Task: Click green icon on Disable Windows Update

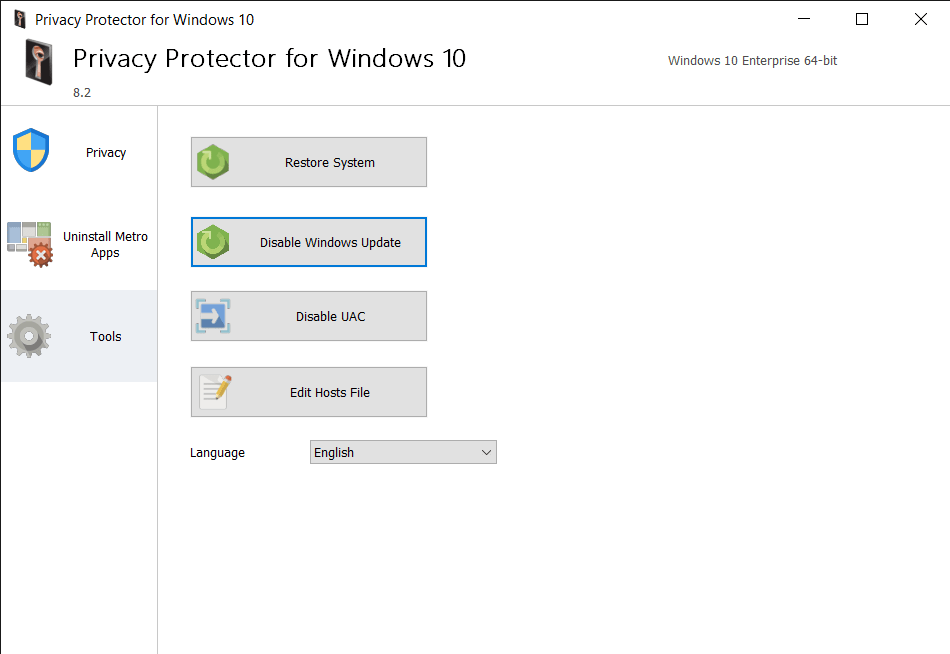Action: coord(213,242)
